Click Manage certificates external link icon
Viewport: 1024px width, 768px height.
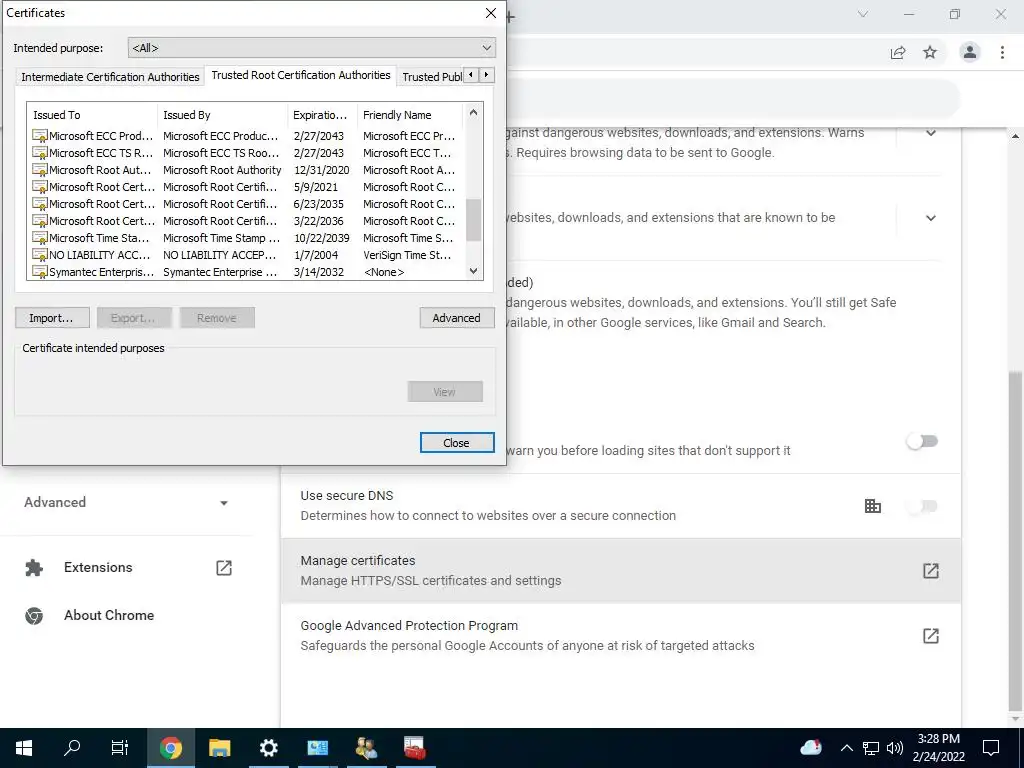tap(931, 571)
